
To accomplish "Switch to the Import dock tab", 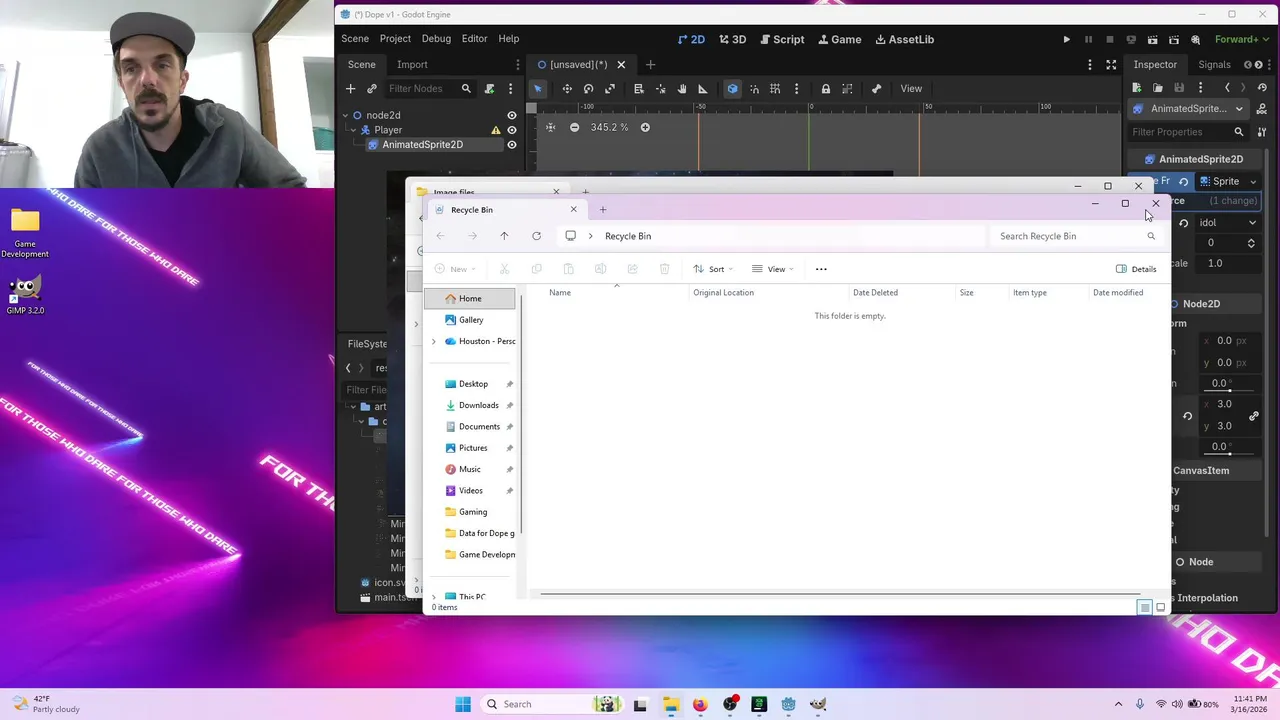I will (412, 64).
